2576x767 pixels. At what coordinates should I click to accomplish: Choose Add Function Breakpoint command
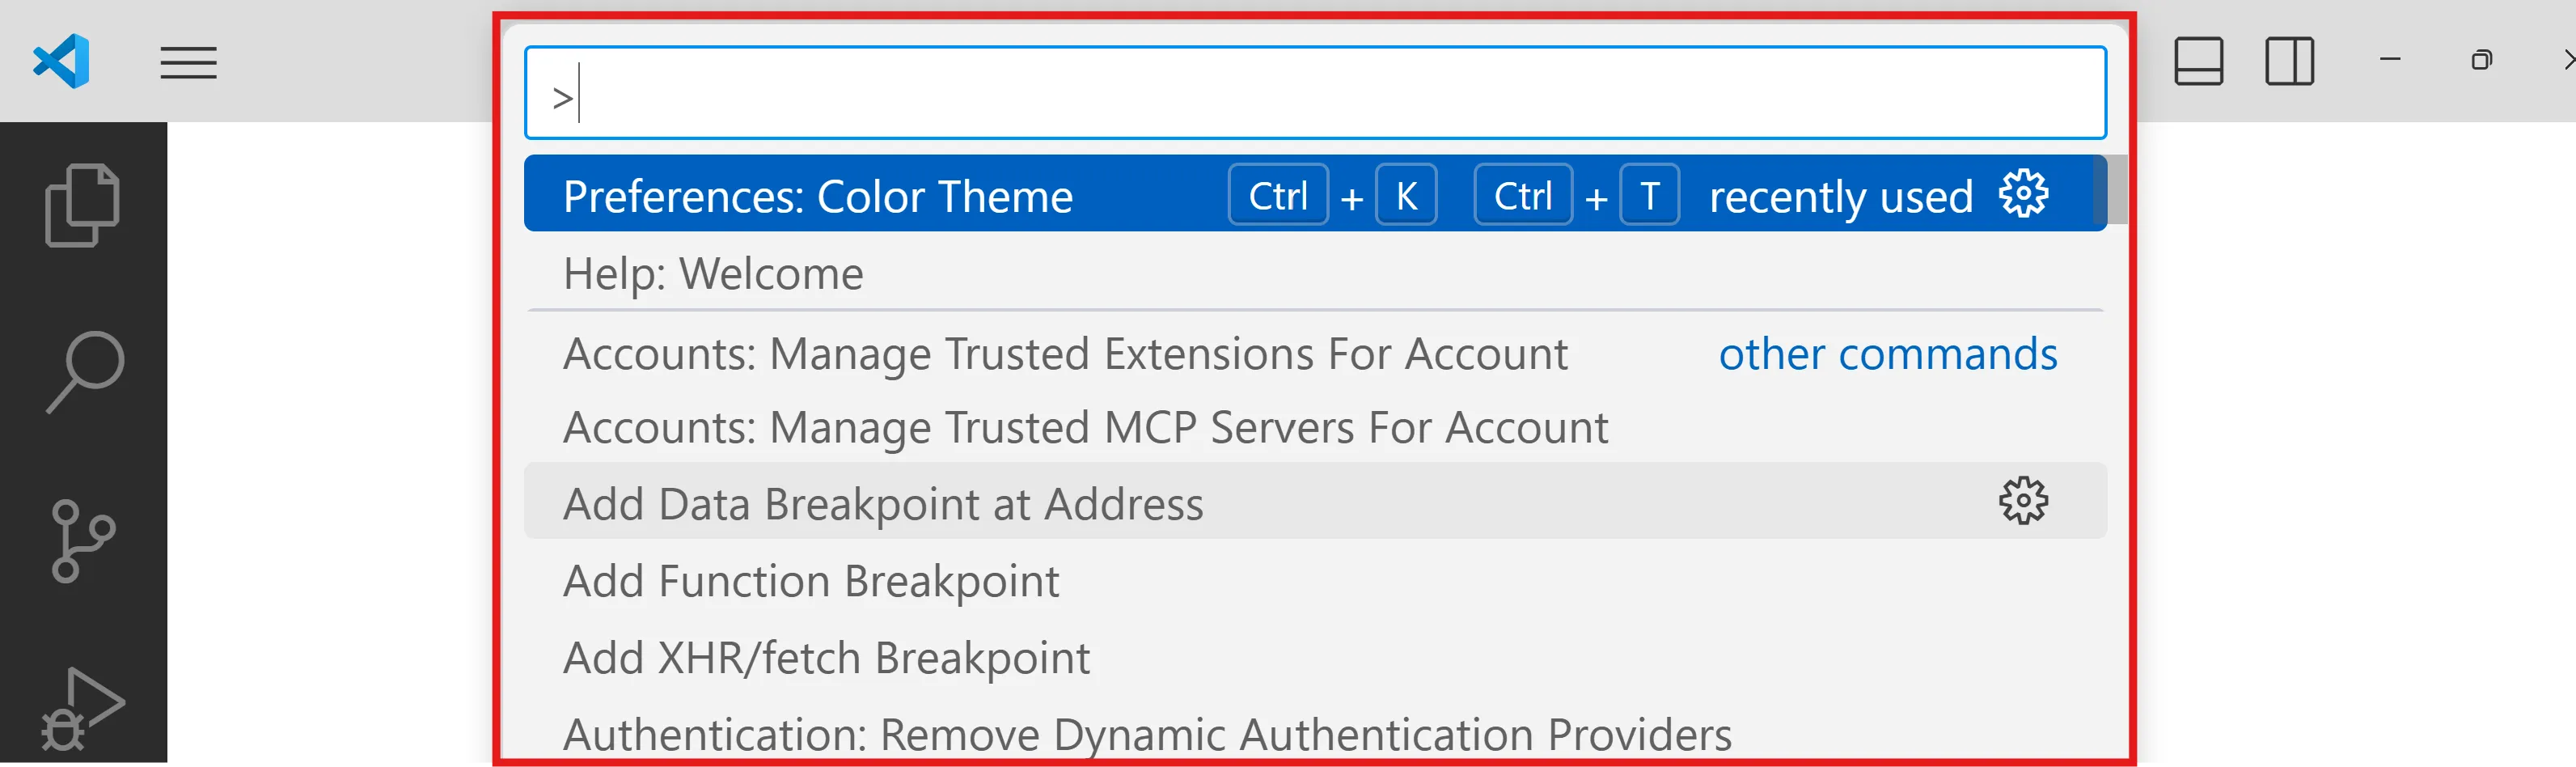811,581
